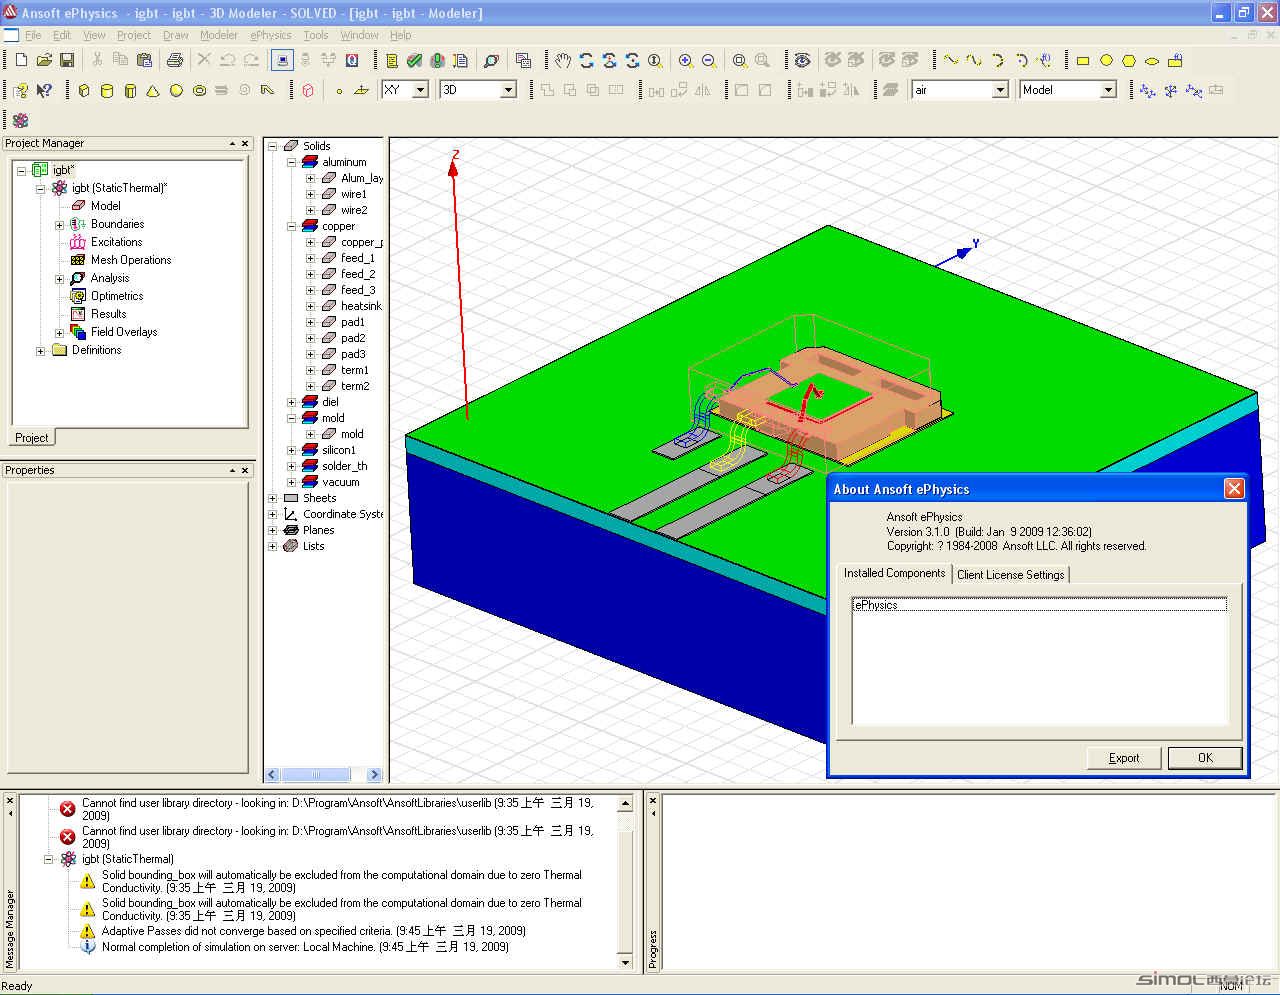Collapse the copper material group
Screen dimensions: 1280x995
click(x=291, y=226)
